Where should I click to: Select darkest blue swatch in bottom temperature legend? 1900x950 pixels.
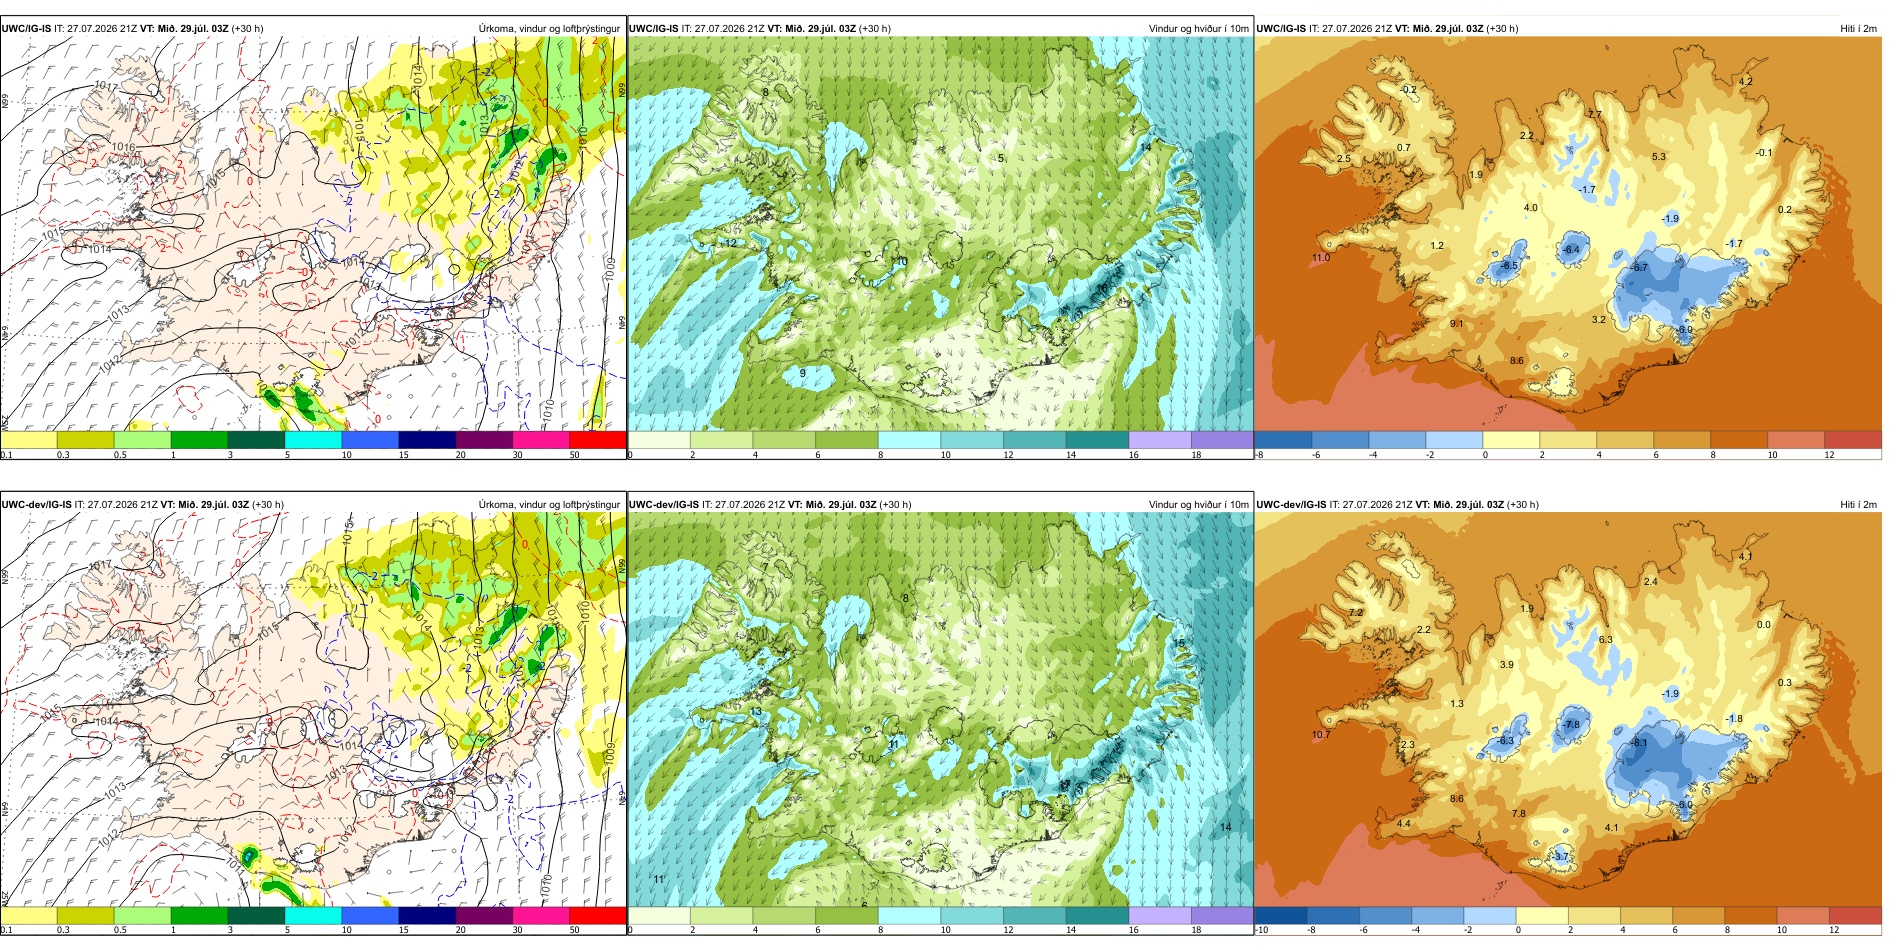1280,915
